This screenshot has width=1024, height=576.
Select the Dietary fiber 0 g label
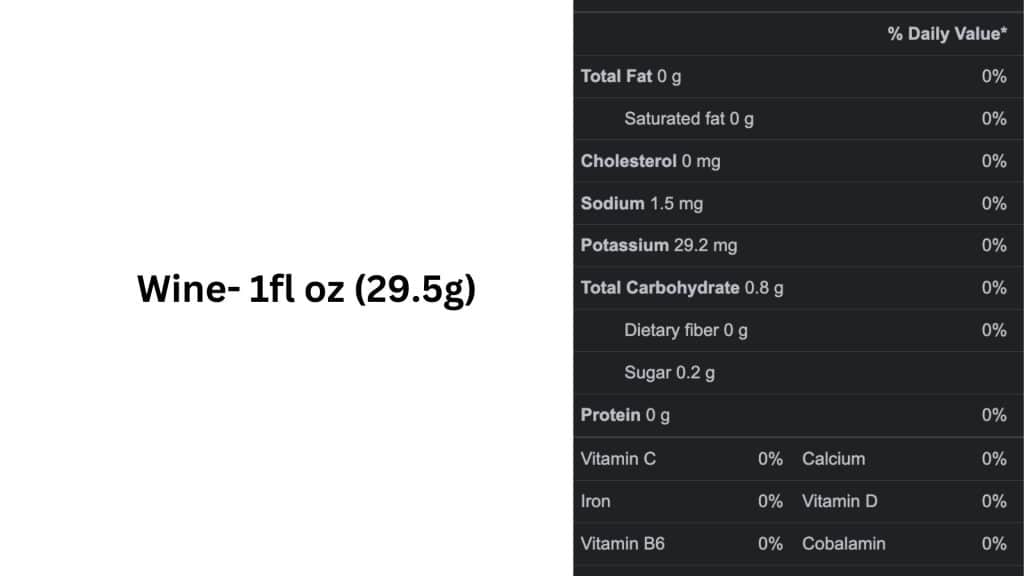pos(686,330)
